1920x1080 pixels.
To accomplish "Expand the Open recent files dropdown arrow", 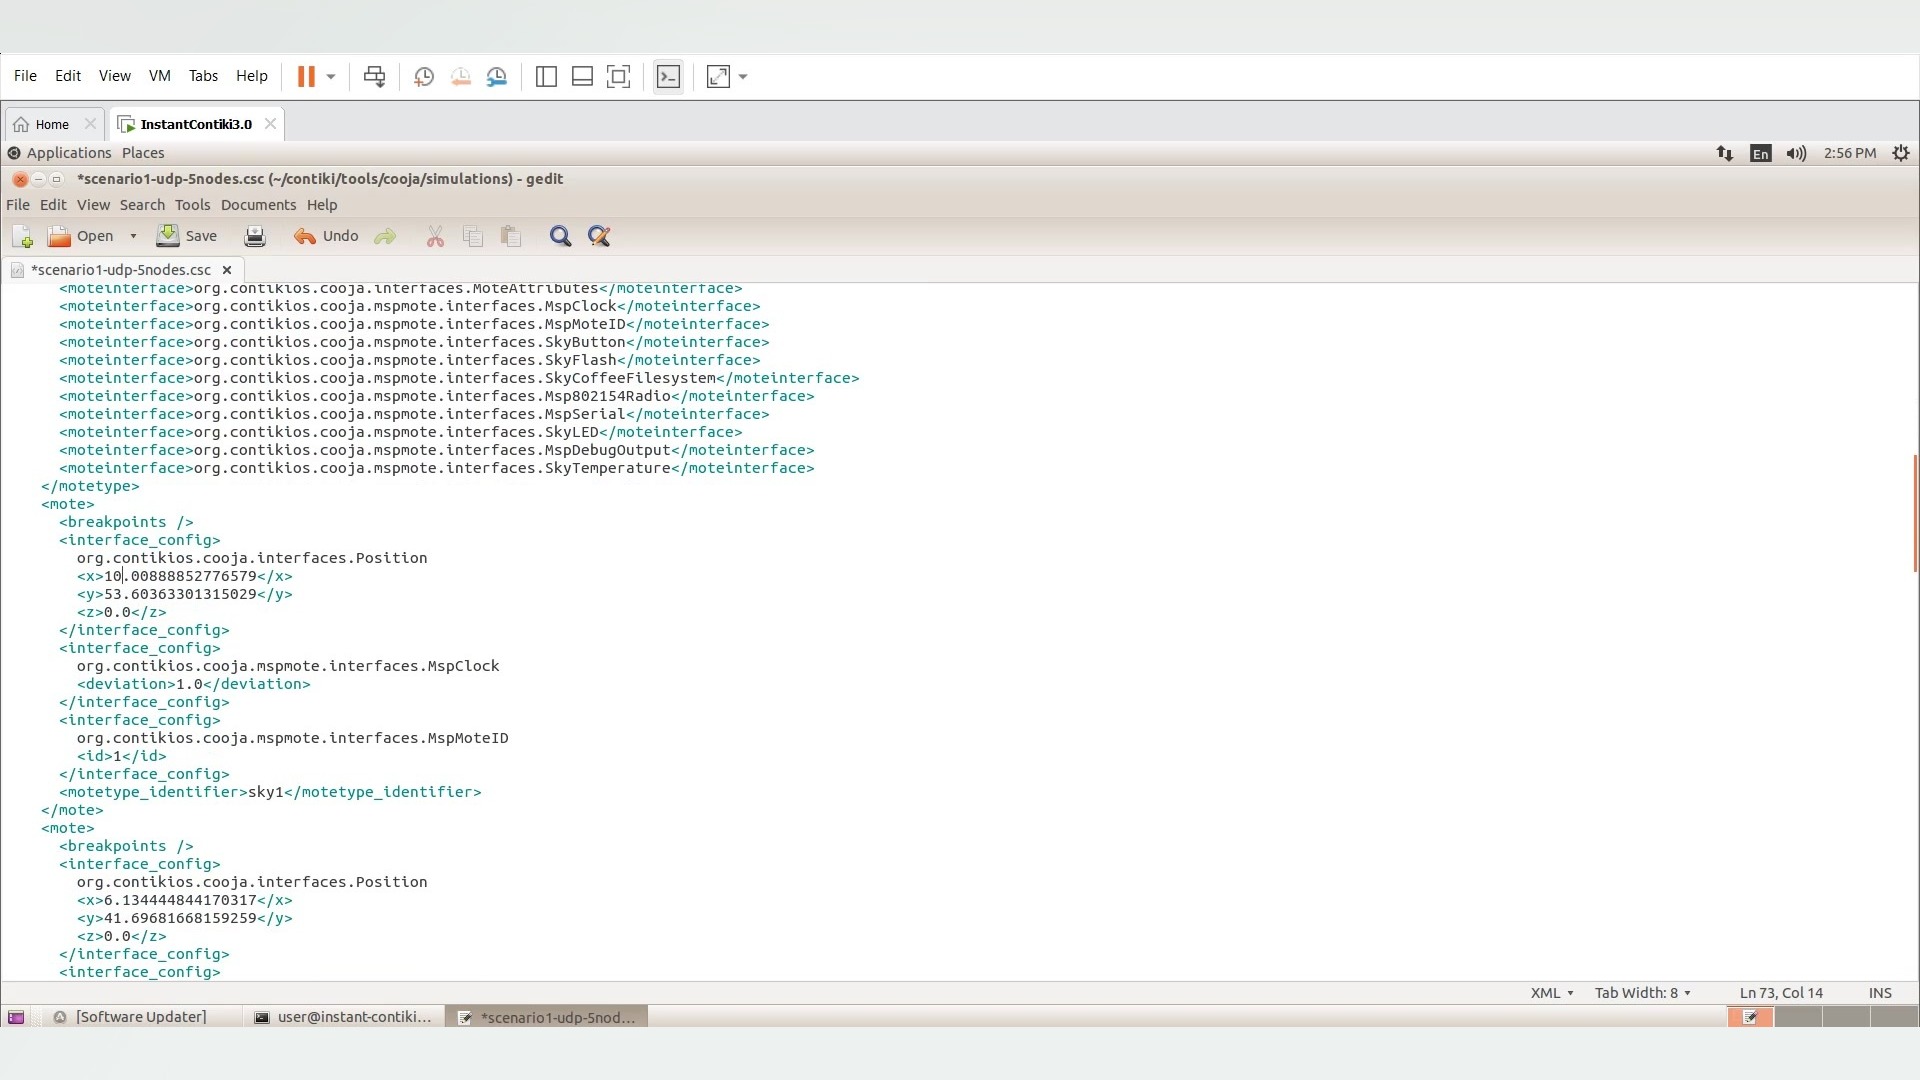I will (x=133, y=237).
